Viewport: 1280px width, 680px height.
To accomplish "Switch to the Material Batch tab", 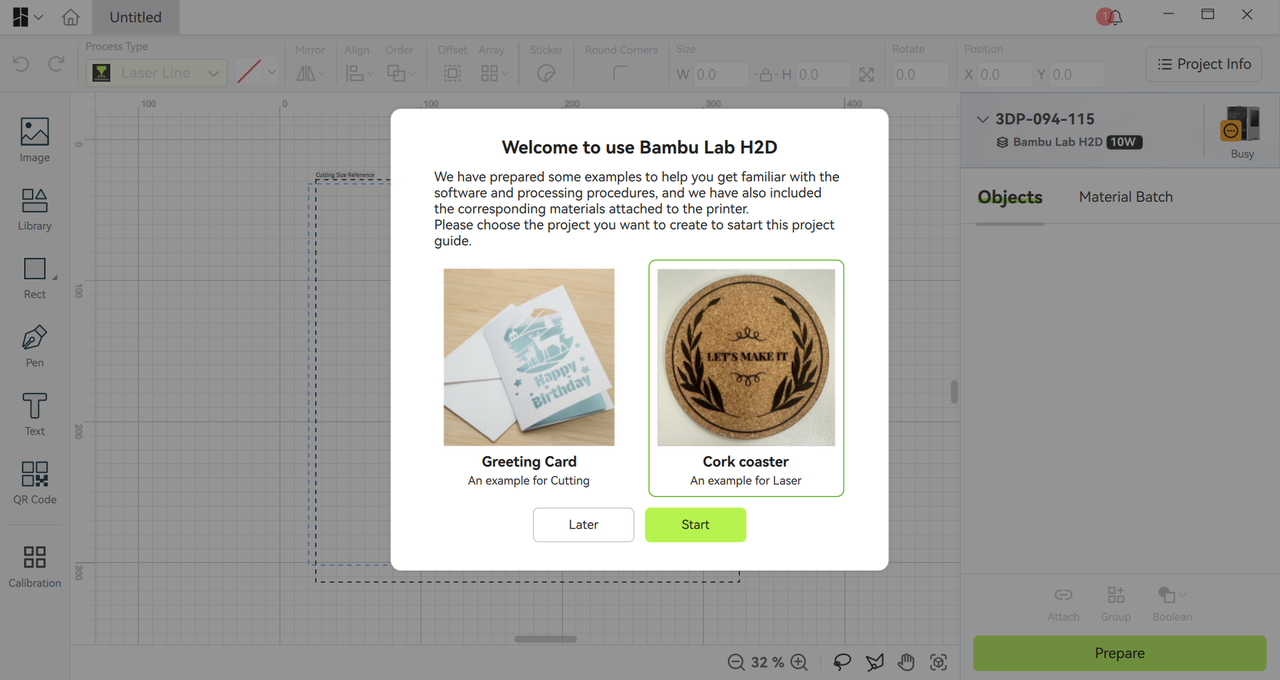I will pos(1126,197).
